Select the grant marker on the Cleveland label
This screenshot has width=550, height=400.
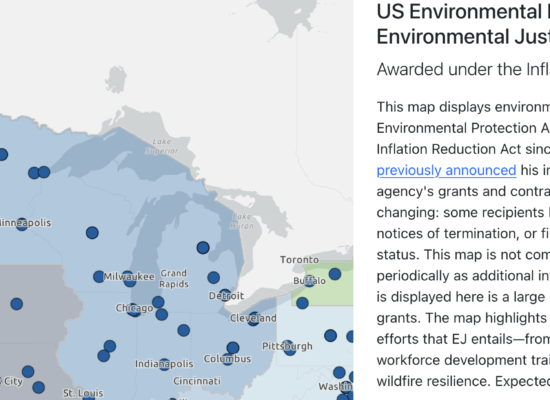(x=254, y=319)
